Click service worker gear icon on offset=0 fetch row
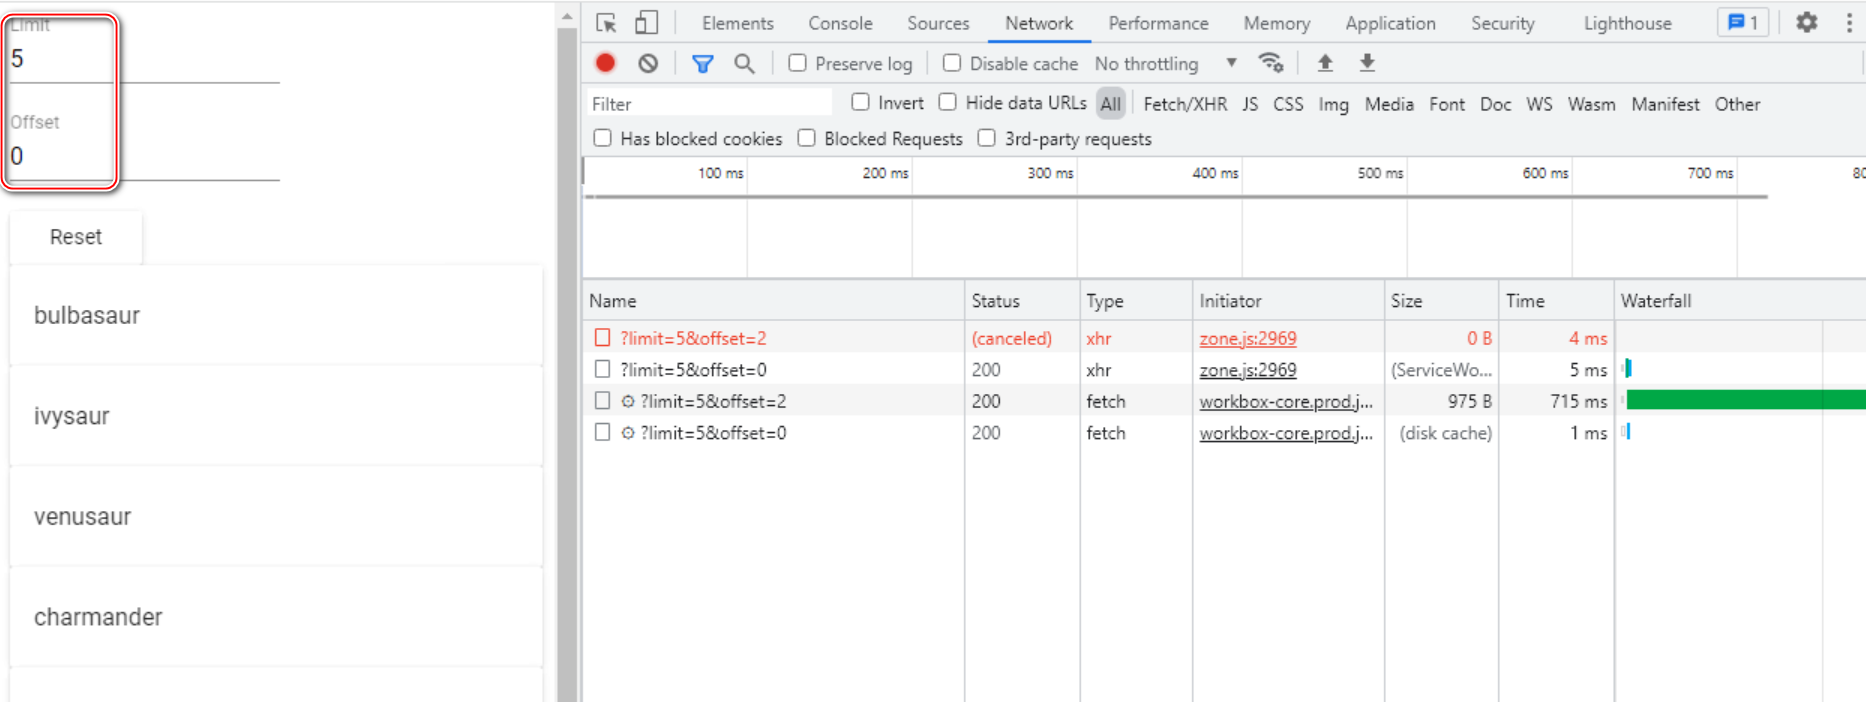This screenshot has height=702, width=1866. 628,433
